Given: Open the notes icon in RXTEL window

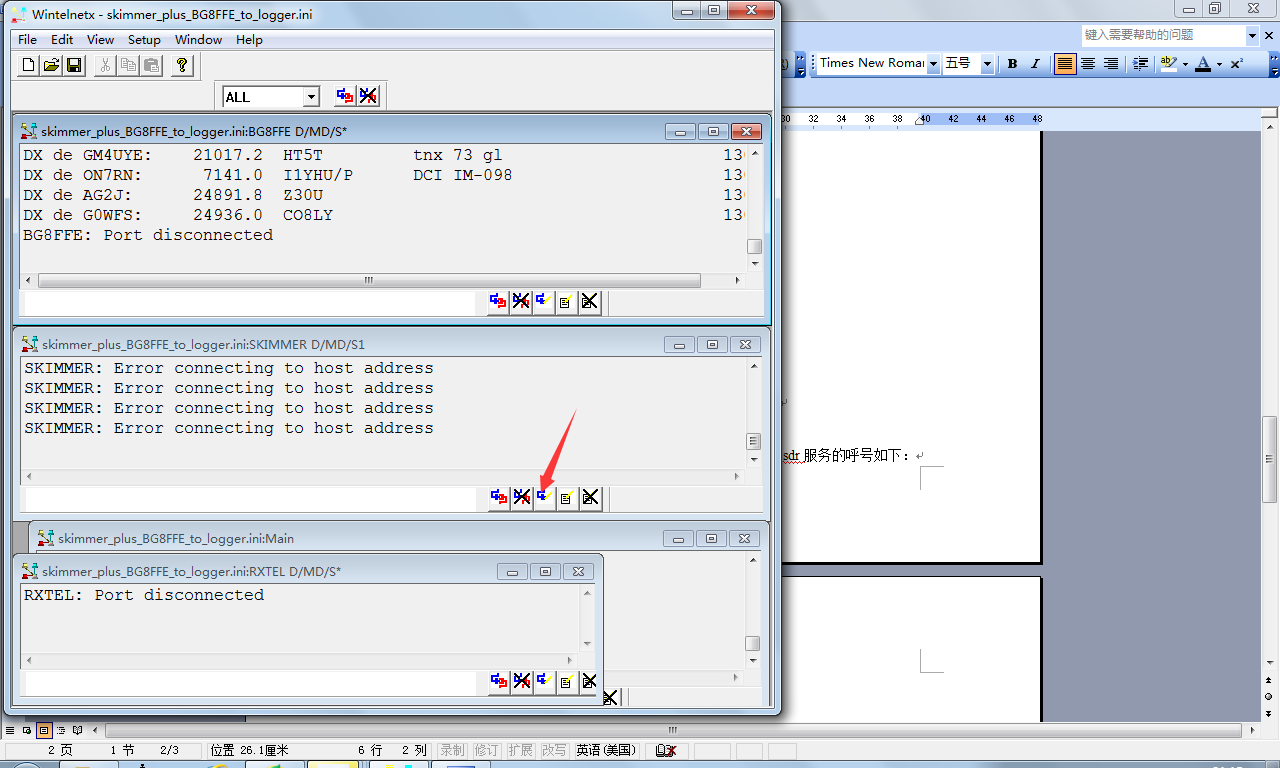Looking at the screenshot, I should [x=566, y=682].
